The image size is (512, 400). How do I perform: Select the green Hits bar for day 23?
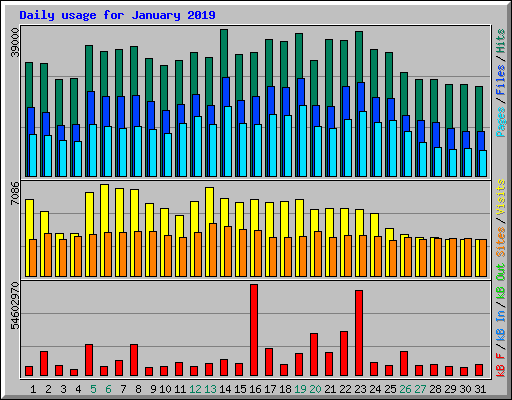(x=359, y=57)
